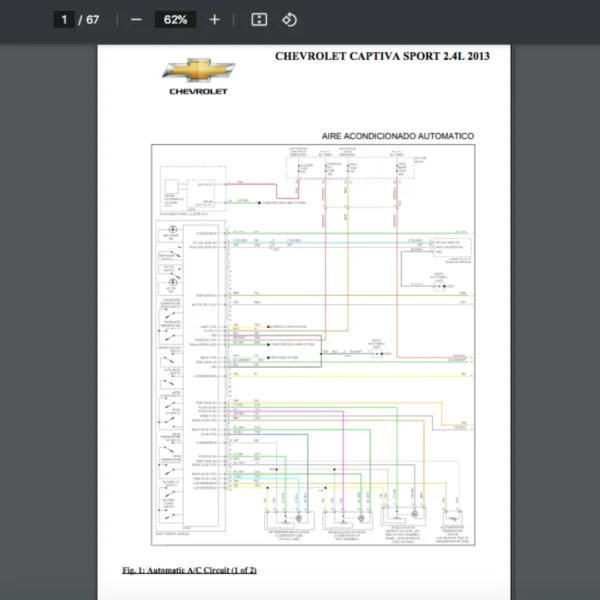Screen dimensions: 600x600
Task: Click the leftmost actuator box at diagram bottom
Action: (x=292, y=520)
